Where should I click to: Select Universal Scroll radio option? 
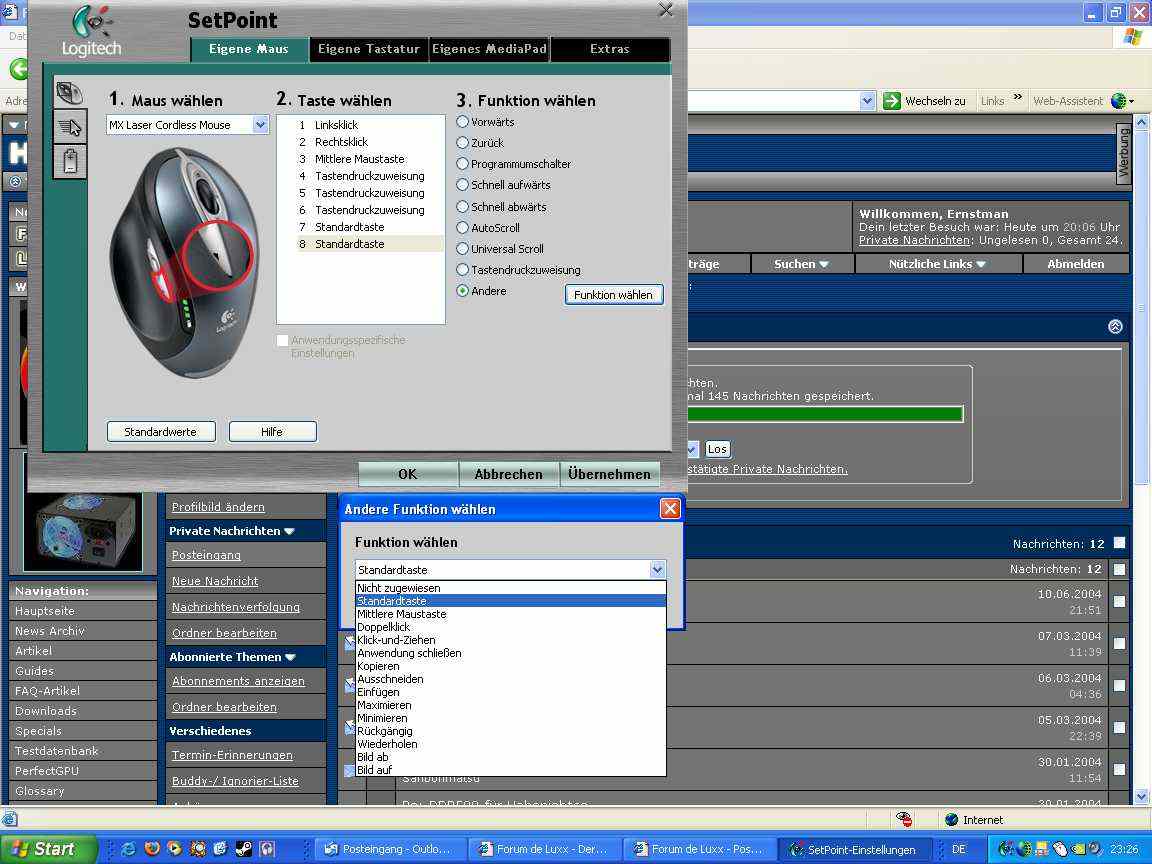(x=463, y=249)
